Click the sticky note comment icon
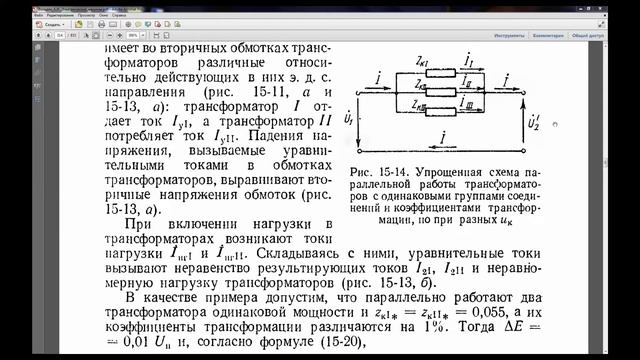 [138, 24]
